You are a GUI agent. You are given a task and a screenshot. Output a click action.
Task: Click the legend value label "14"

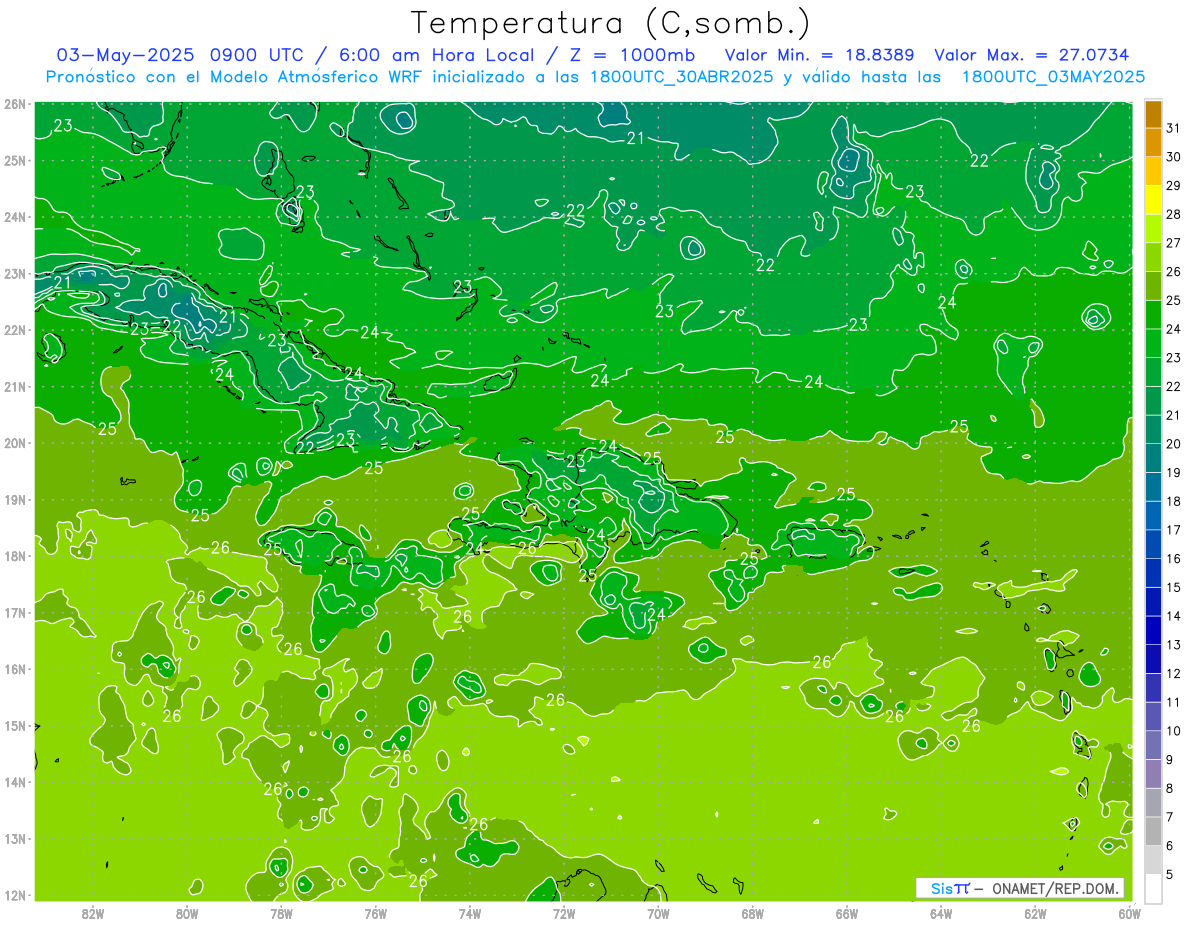tap(1174, 616)
